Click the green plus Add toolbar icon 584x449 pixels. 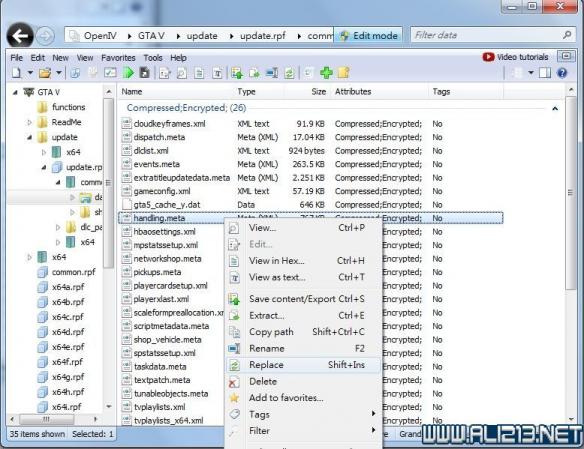(x=326, y=73)
